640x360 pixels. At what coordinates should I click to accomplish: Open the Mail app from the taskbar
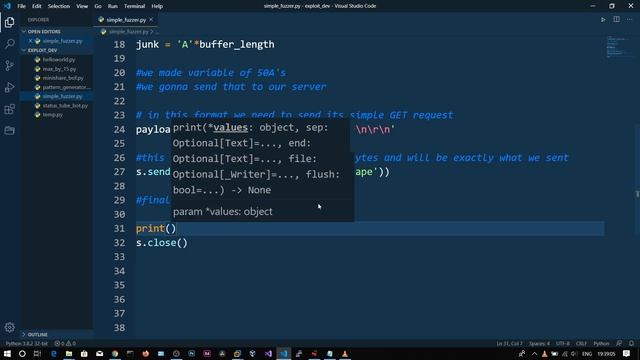pyautogui.click(x=100, y=353)
